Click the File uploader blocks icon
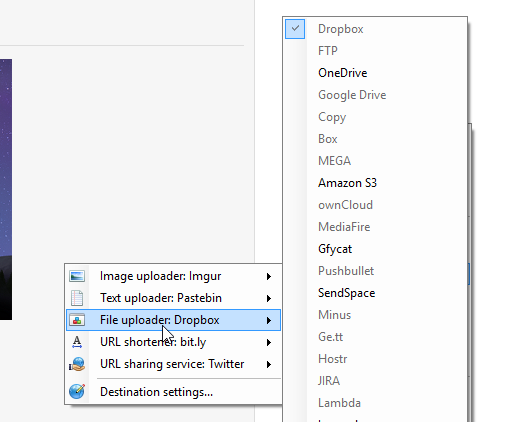528x422 pixels. pos(77,320)
